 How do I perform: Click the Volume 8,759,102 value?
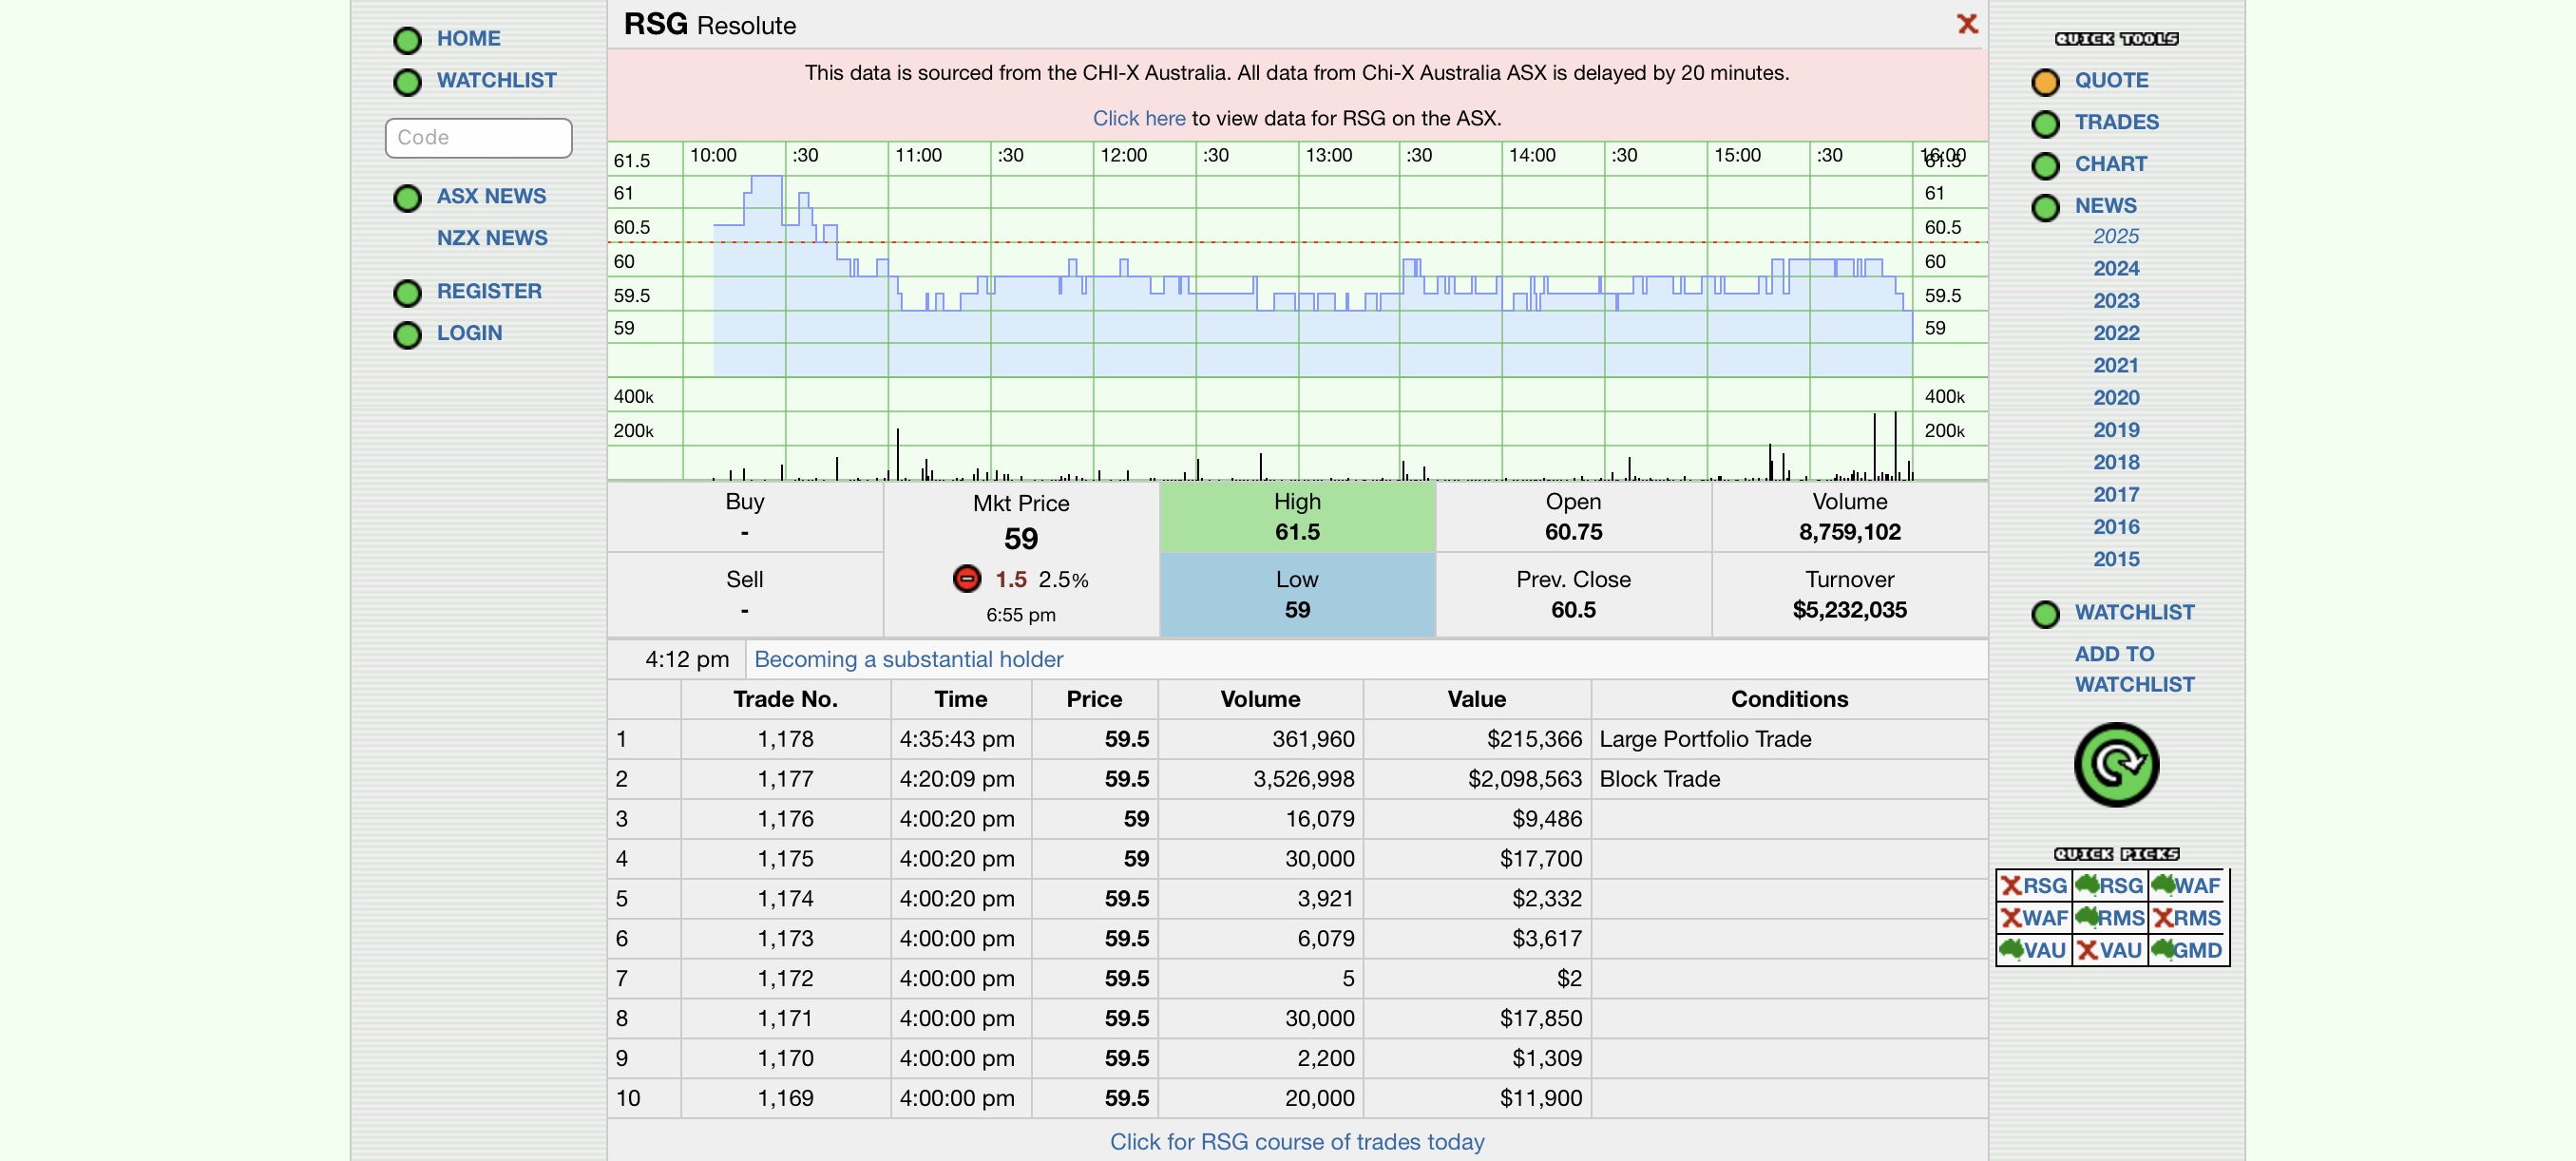pos(1849,532)
